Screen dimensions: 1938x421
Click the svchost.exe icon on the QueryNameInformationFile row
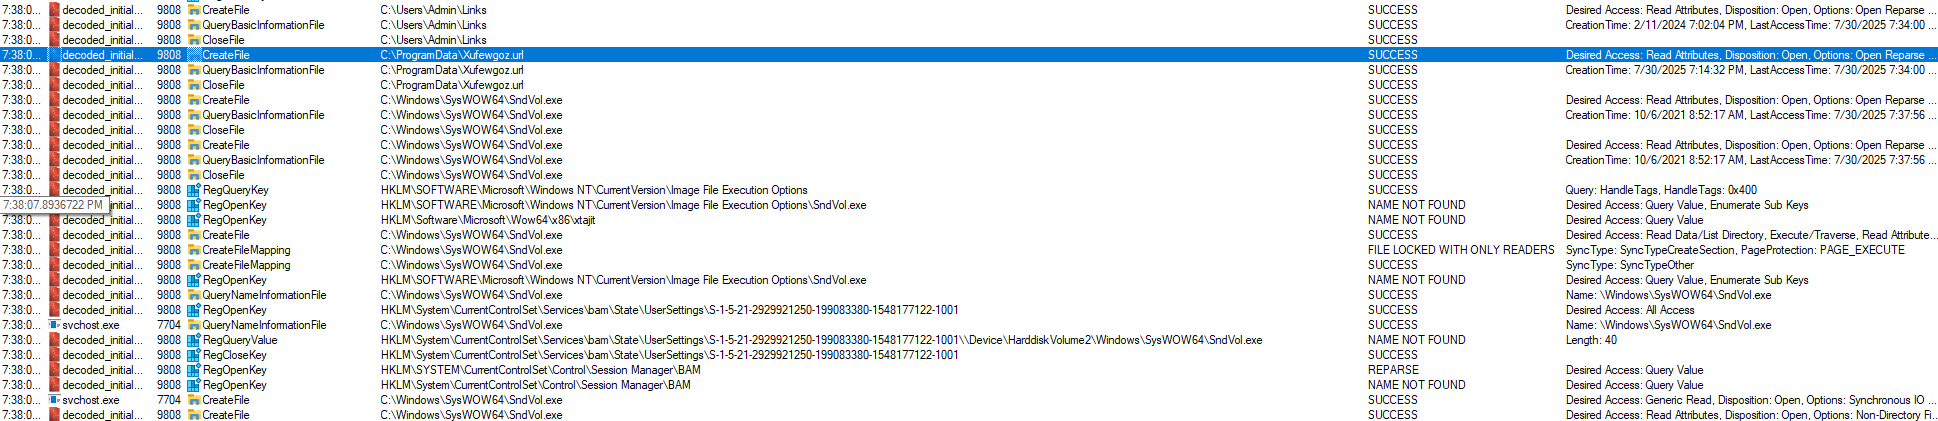[55, 325]
